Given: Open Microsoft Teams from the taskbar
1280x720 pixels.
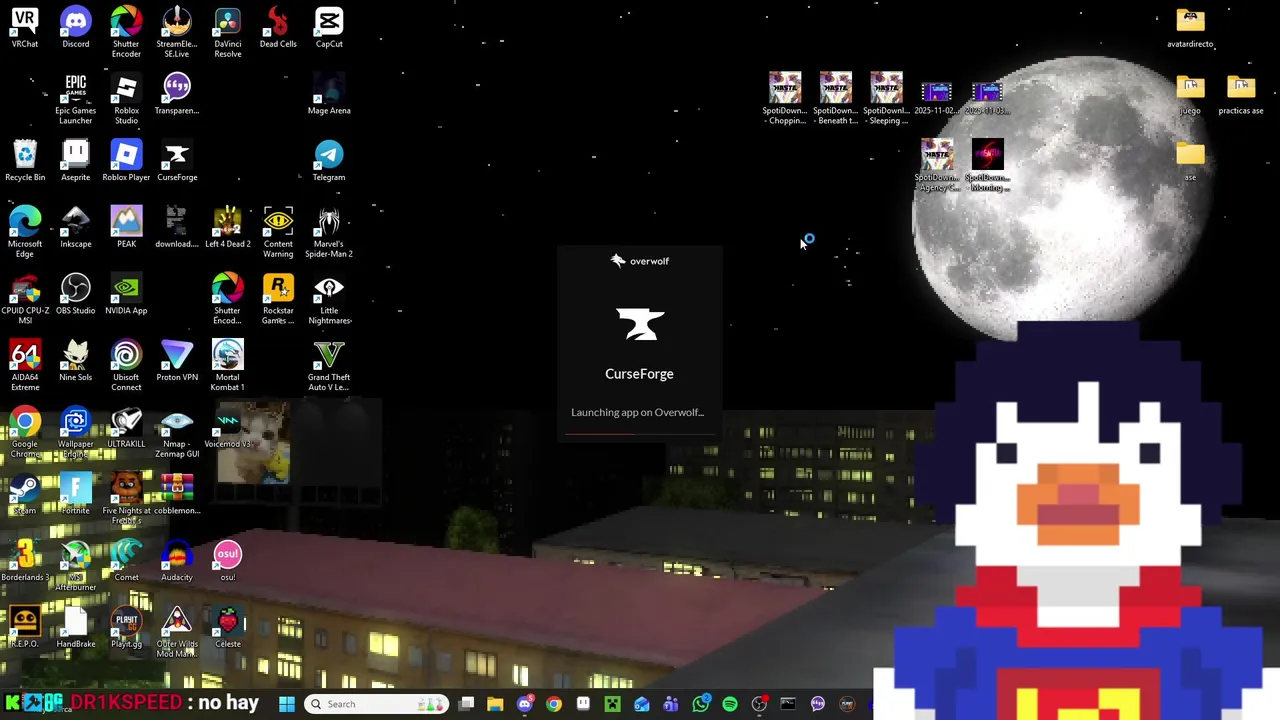Looking at the screenshot, I should click(671, 704).
